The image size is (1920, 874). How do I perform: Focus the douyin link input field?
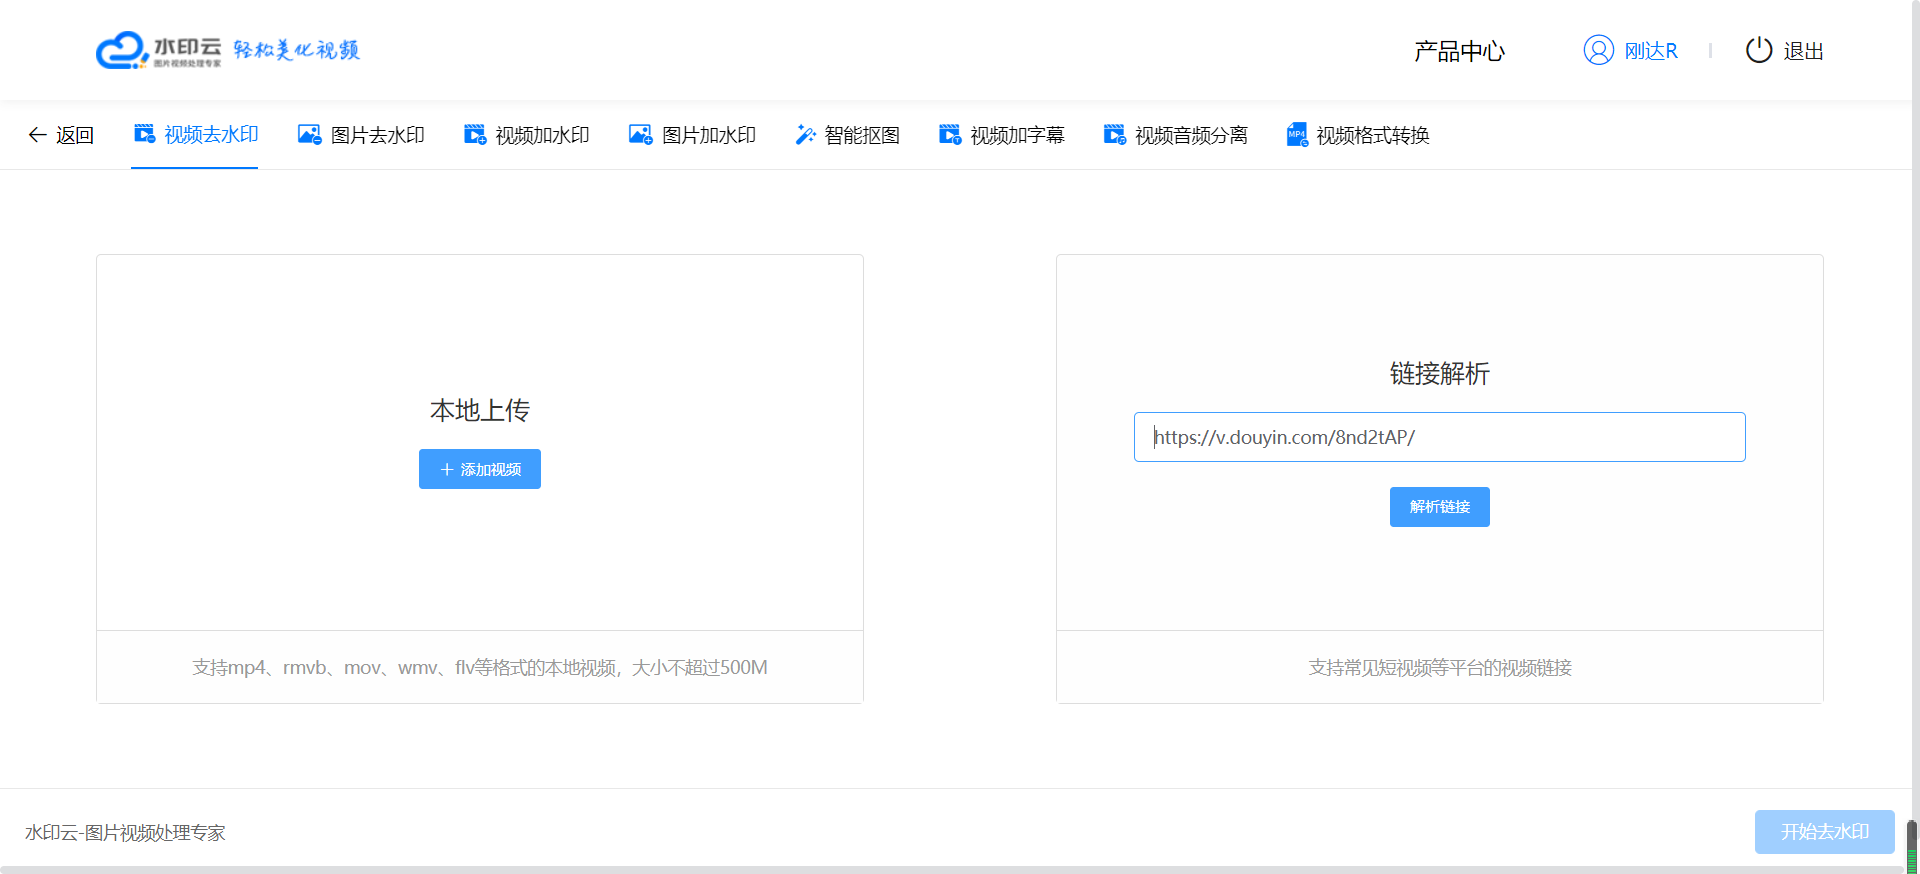point(1440,437)
